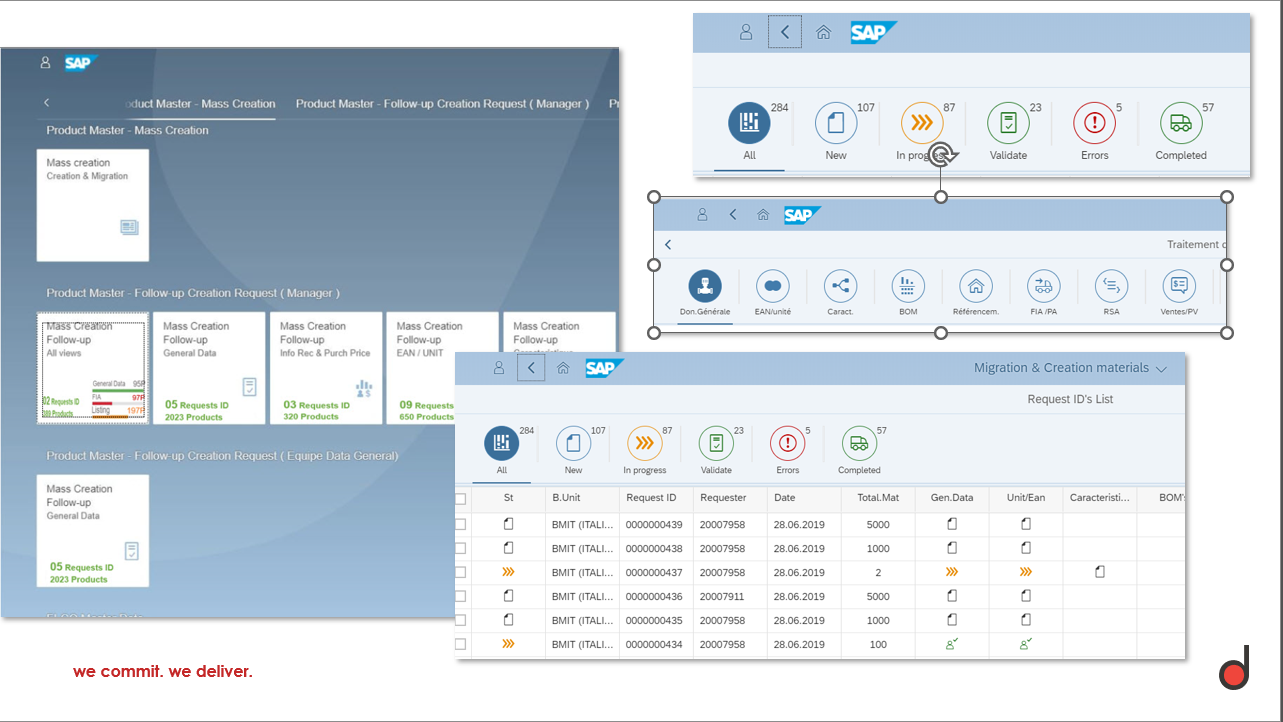Click the FIA /PA truck icon
1283x722 pixels.
coord(1043,287)
